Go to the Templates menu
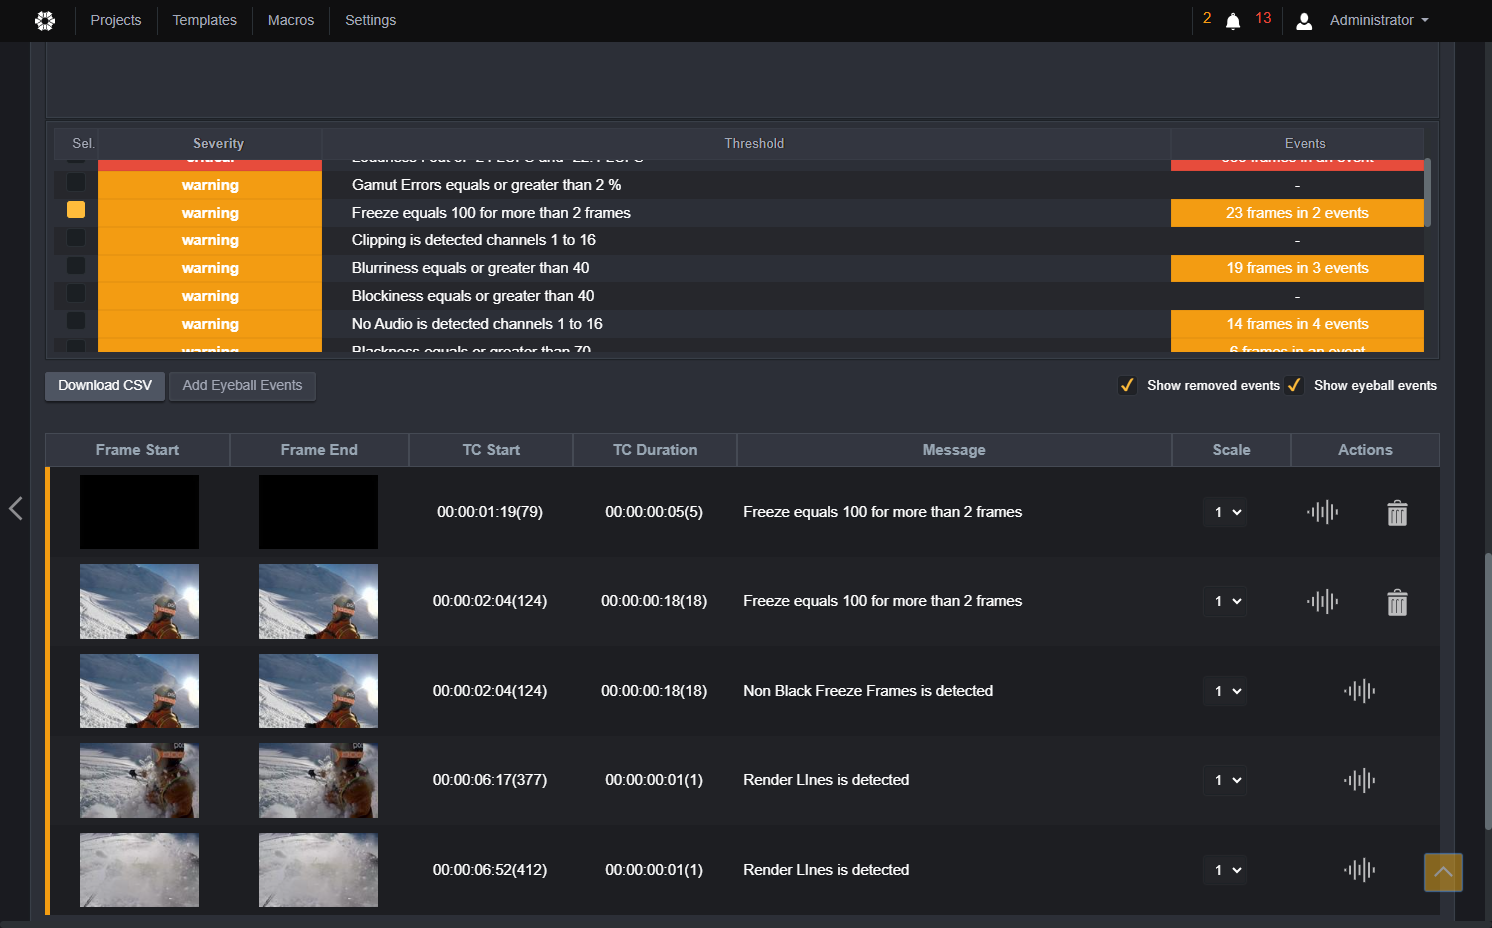 pos(205,20)
